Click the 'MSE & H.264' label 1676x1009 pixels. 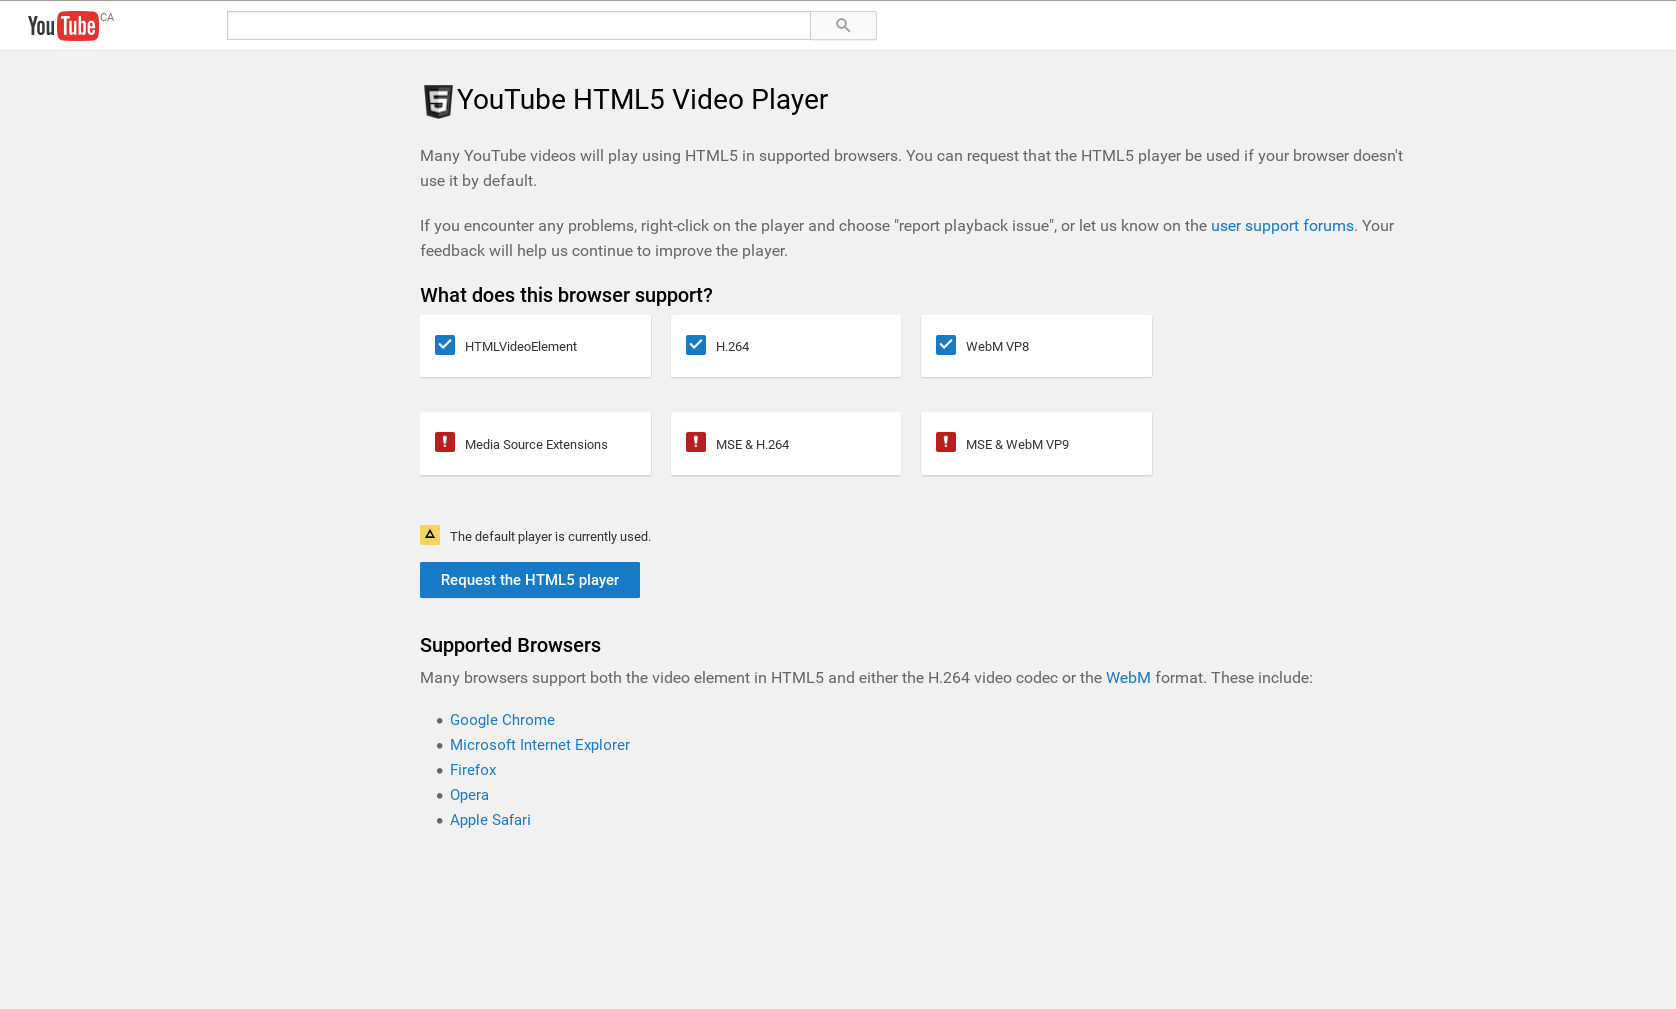click(x=752, y=445)
